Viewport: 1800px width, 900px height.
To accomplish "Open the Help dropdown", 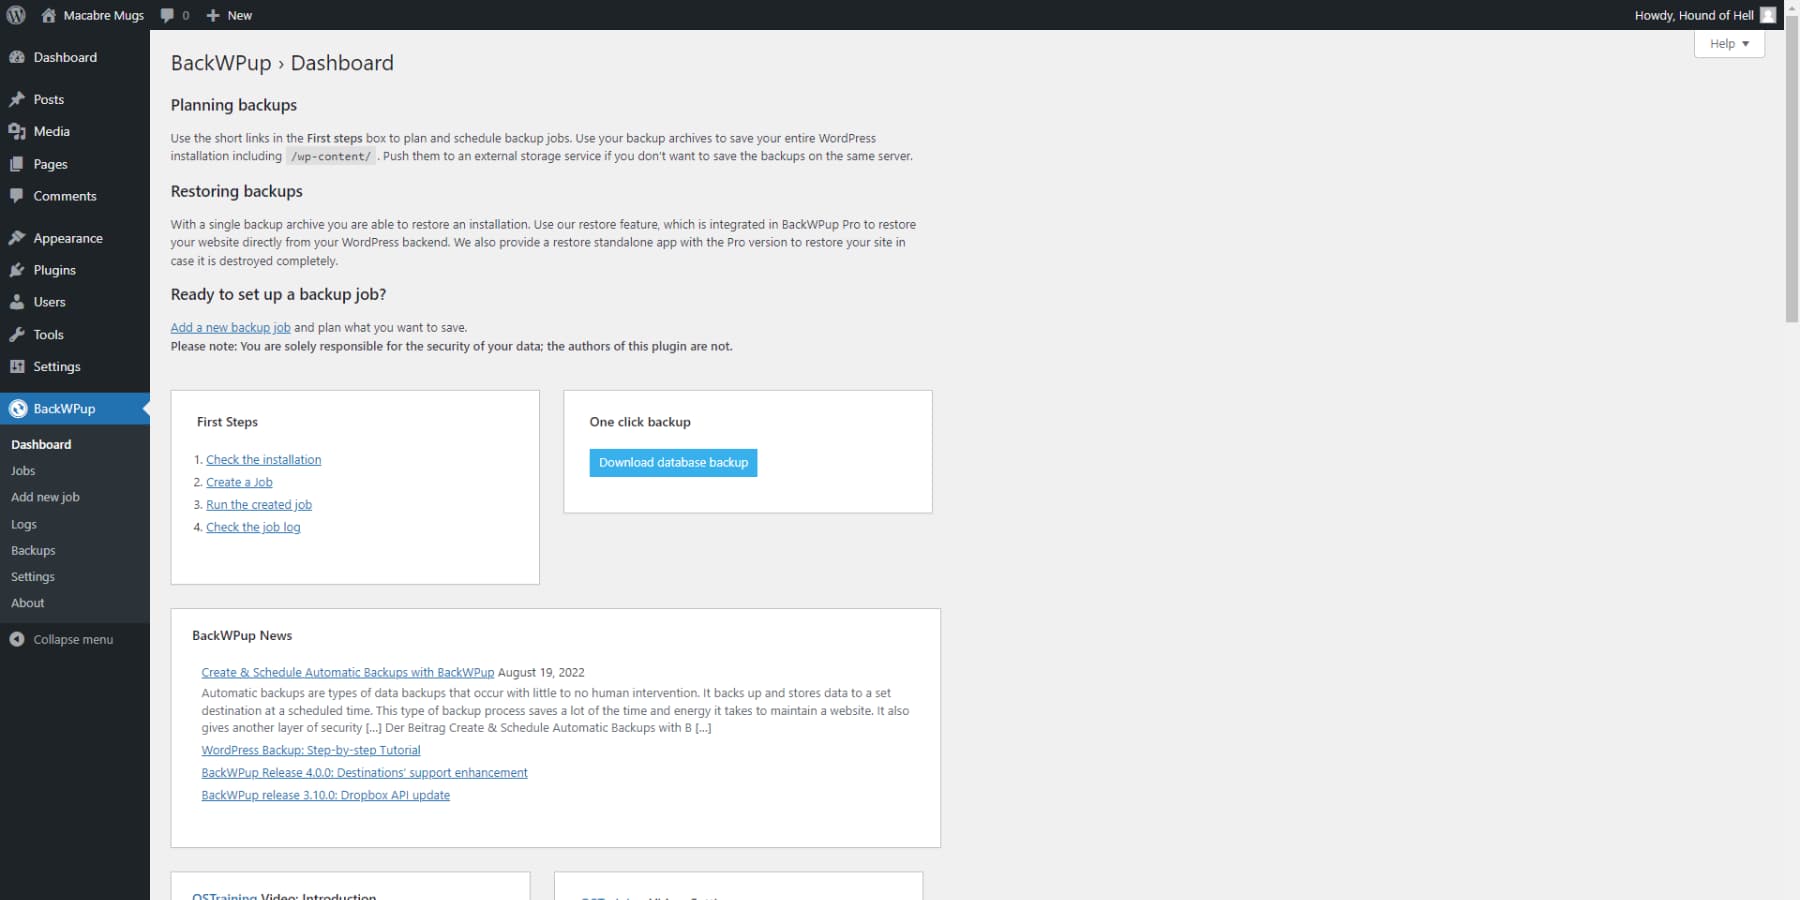I will coord(1729,43).
